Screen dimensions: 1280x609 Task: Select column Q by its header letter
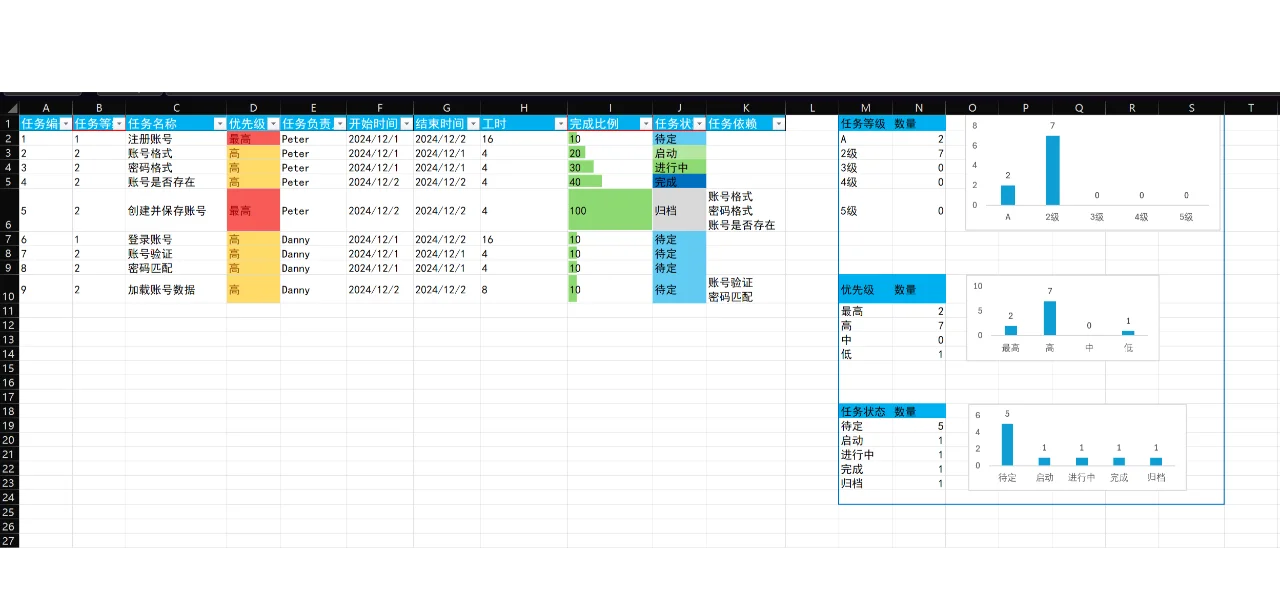[1079, 108]
